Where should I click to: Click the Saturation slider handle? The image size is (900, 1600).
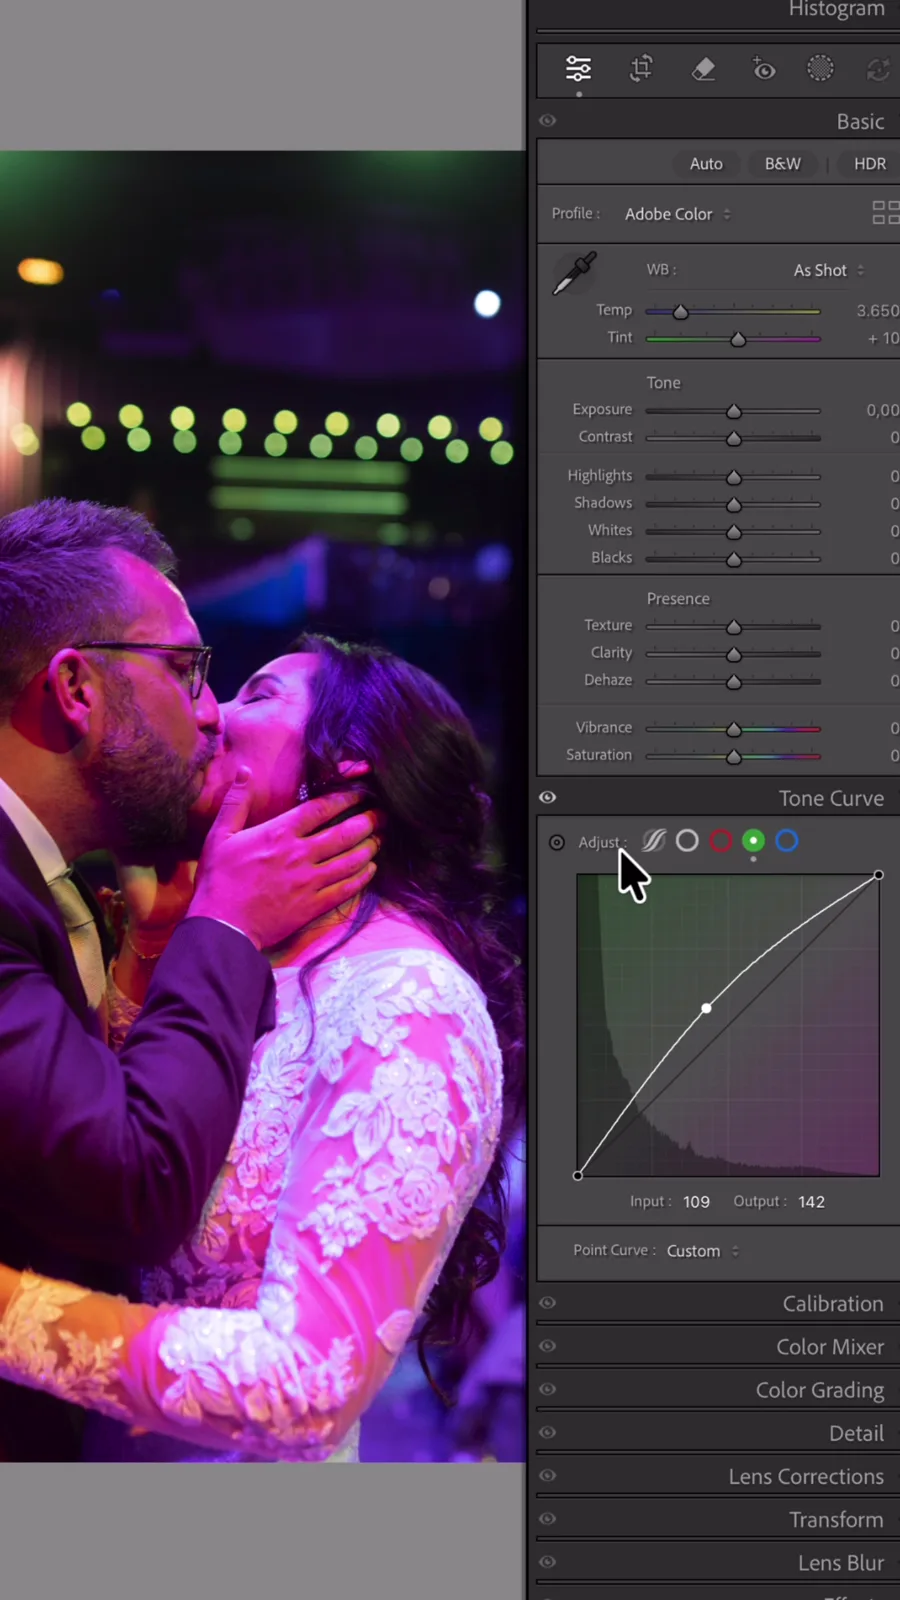click(x=734, y=757)
